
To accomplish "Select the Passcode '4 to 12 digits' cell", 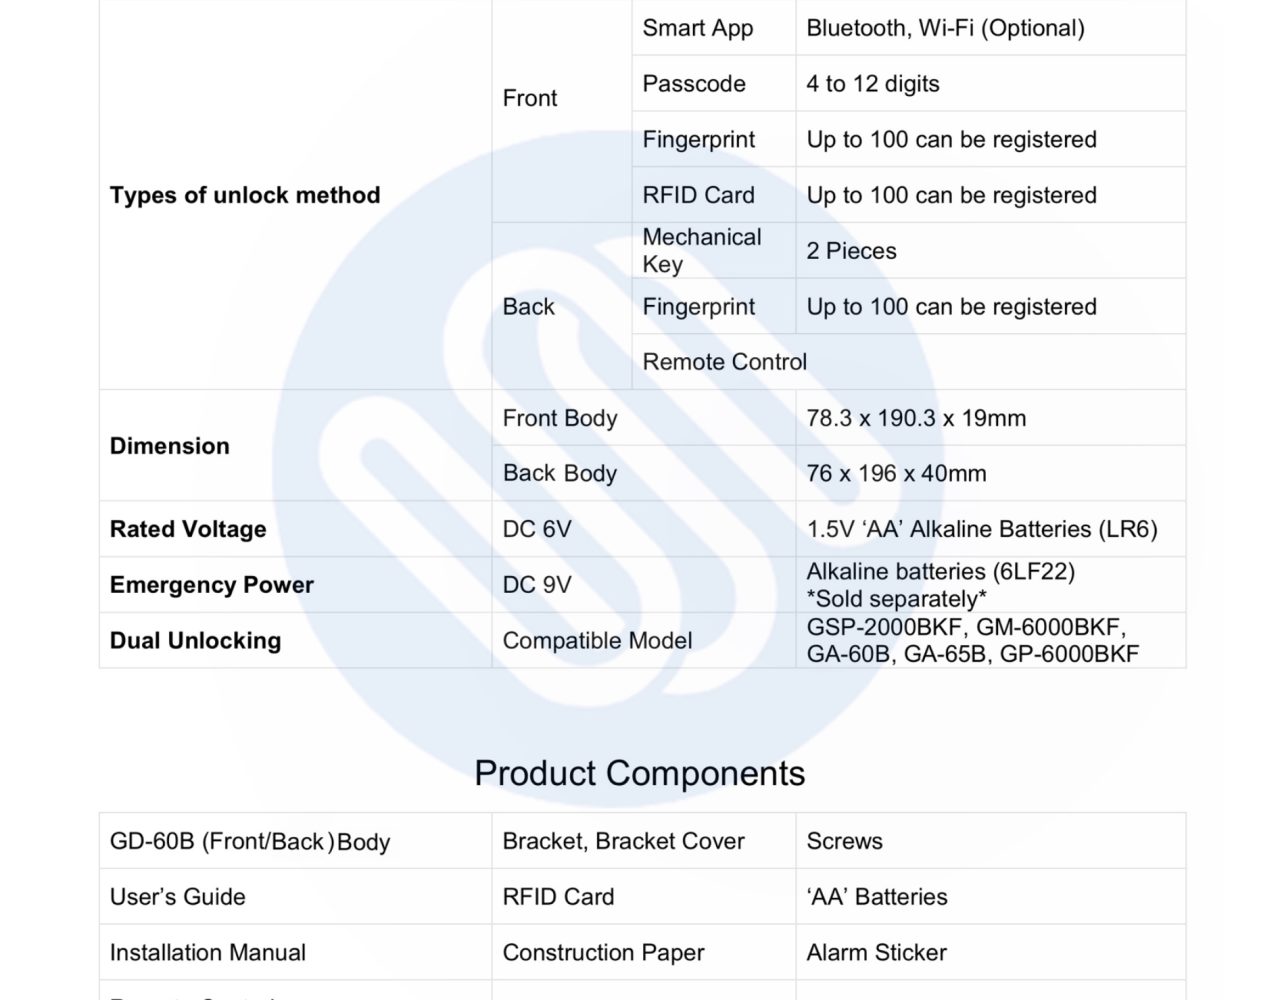I will point(990,83).
